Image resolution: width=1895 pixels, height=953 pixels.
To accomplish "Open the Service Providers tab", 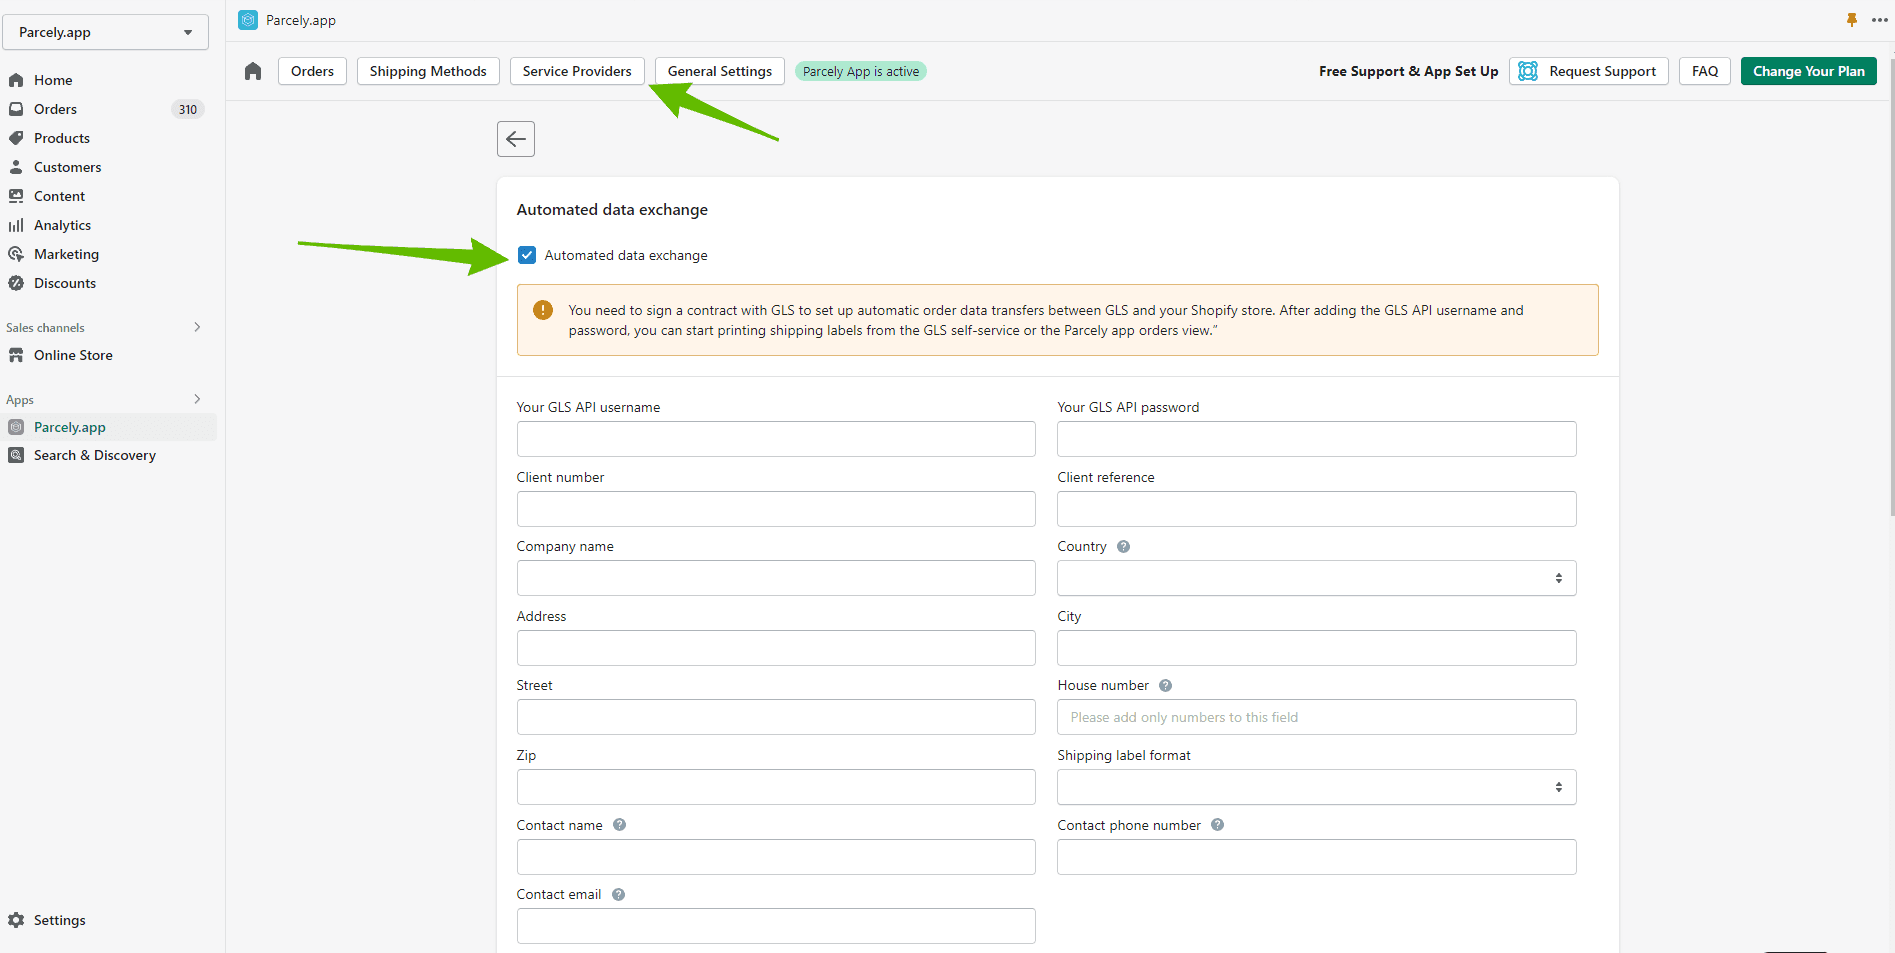I will 577,71.
